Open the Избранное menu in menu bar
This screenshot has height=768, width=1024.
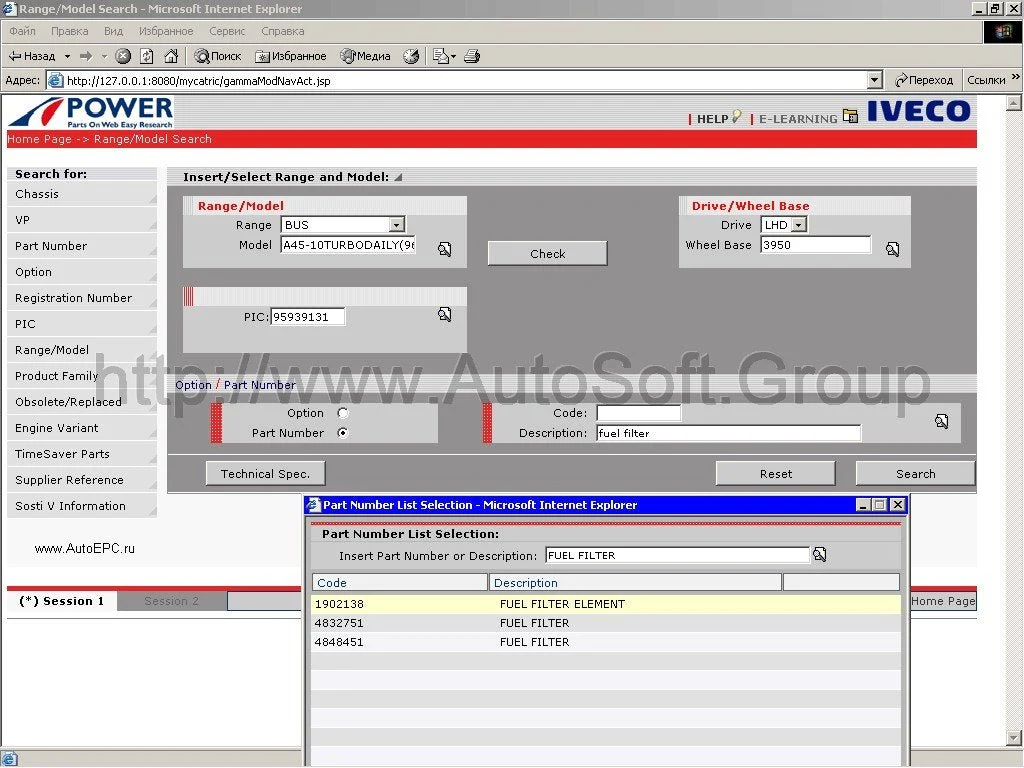[x=166, y=32]
